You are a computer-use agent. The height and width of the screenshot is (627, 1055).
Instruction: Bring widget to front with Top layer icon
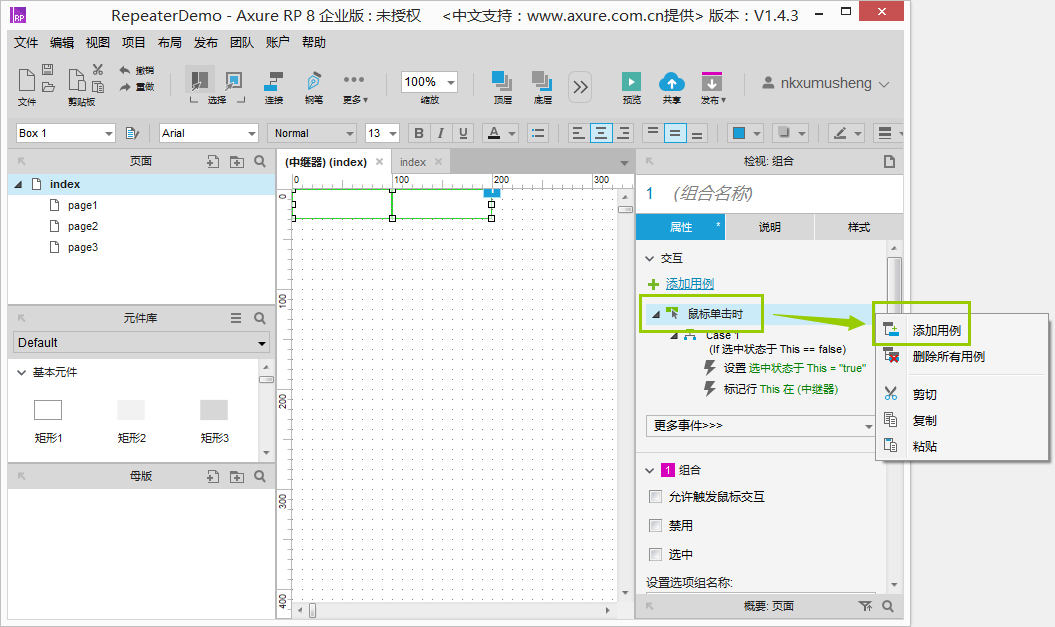502,81
